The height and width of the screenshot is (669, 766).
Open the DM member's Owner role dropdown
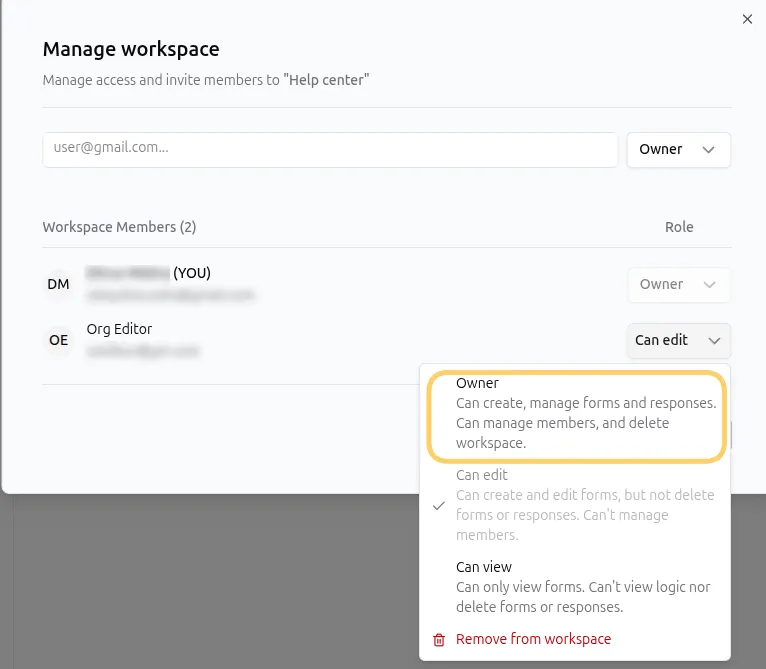pos(679,284)
